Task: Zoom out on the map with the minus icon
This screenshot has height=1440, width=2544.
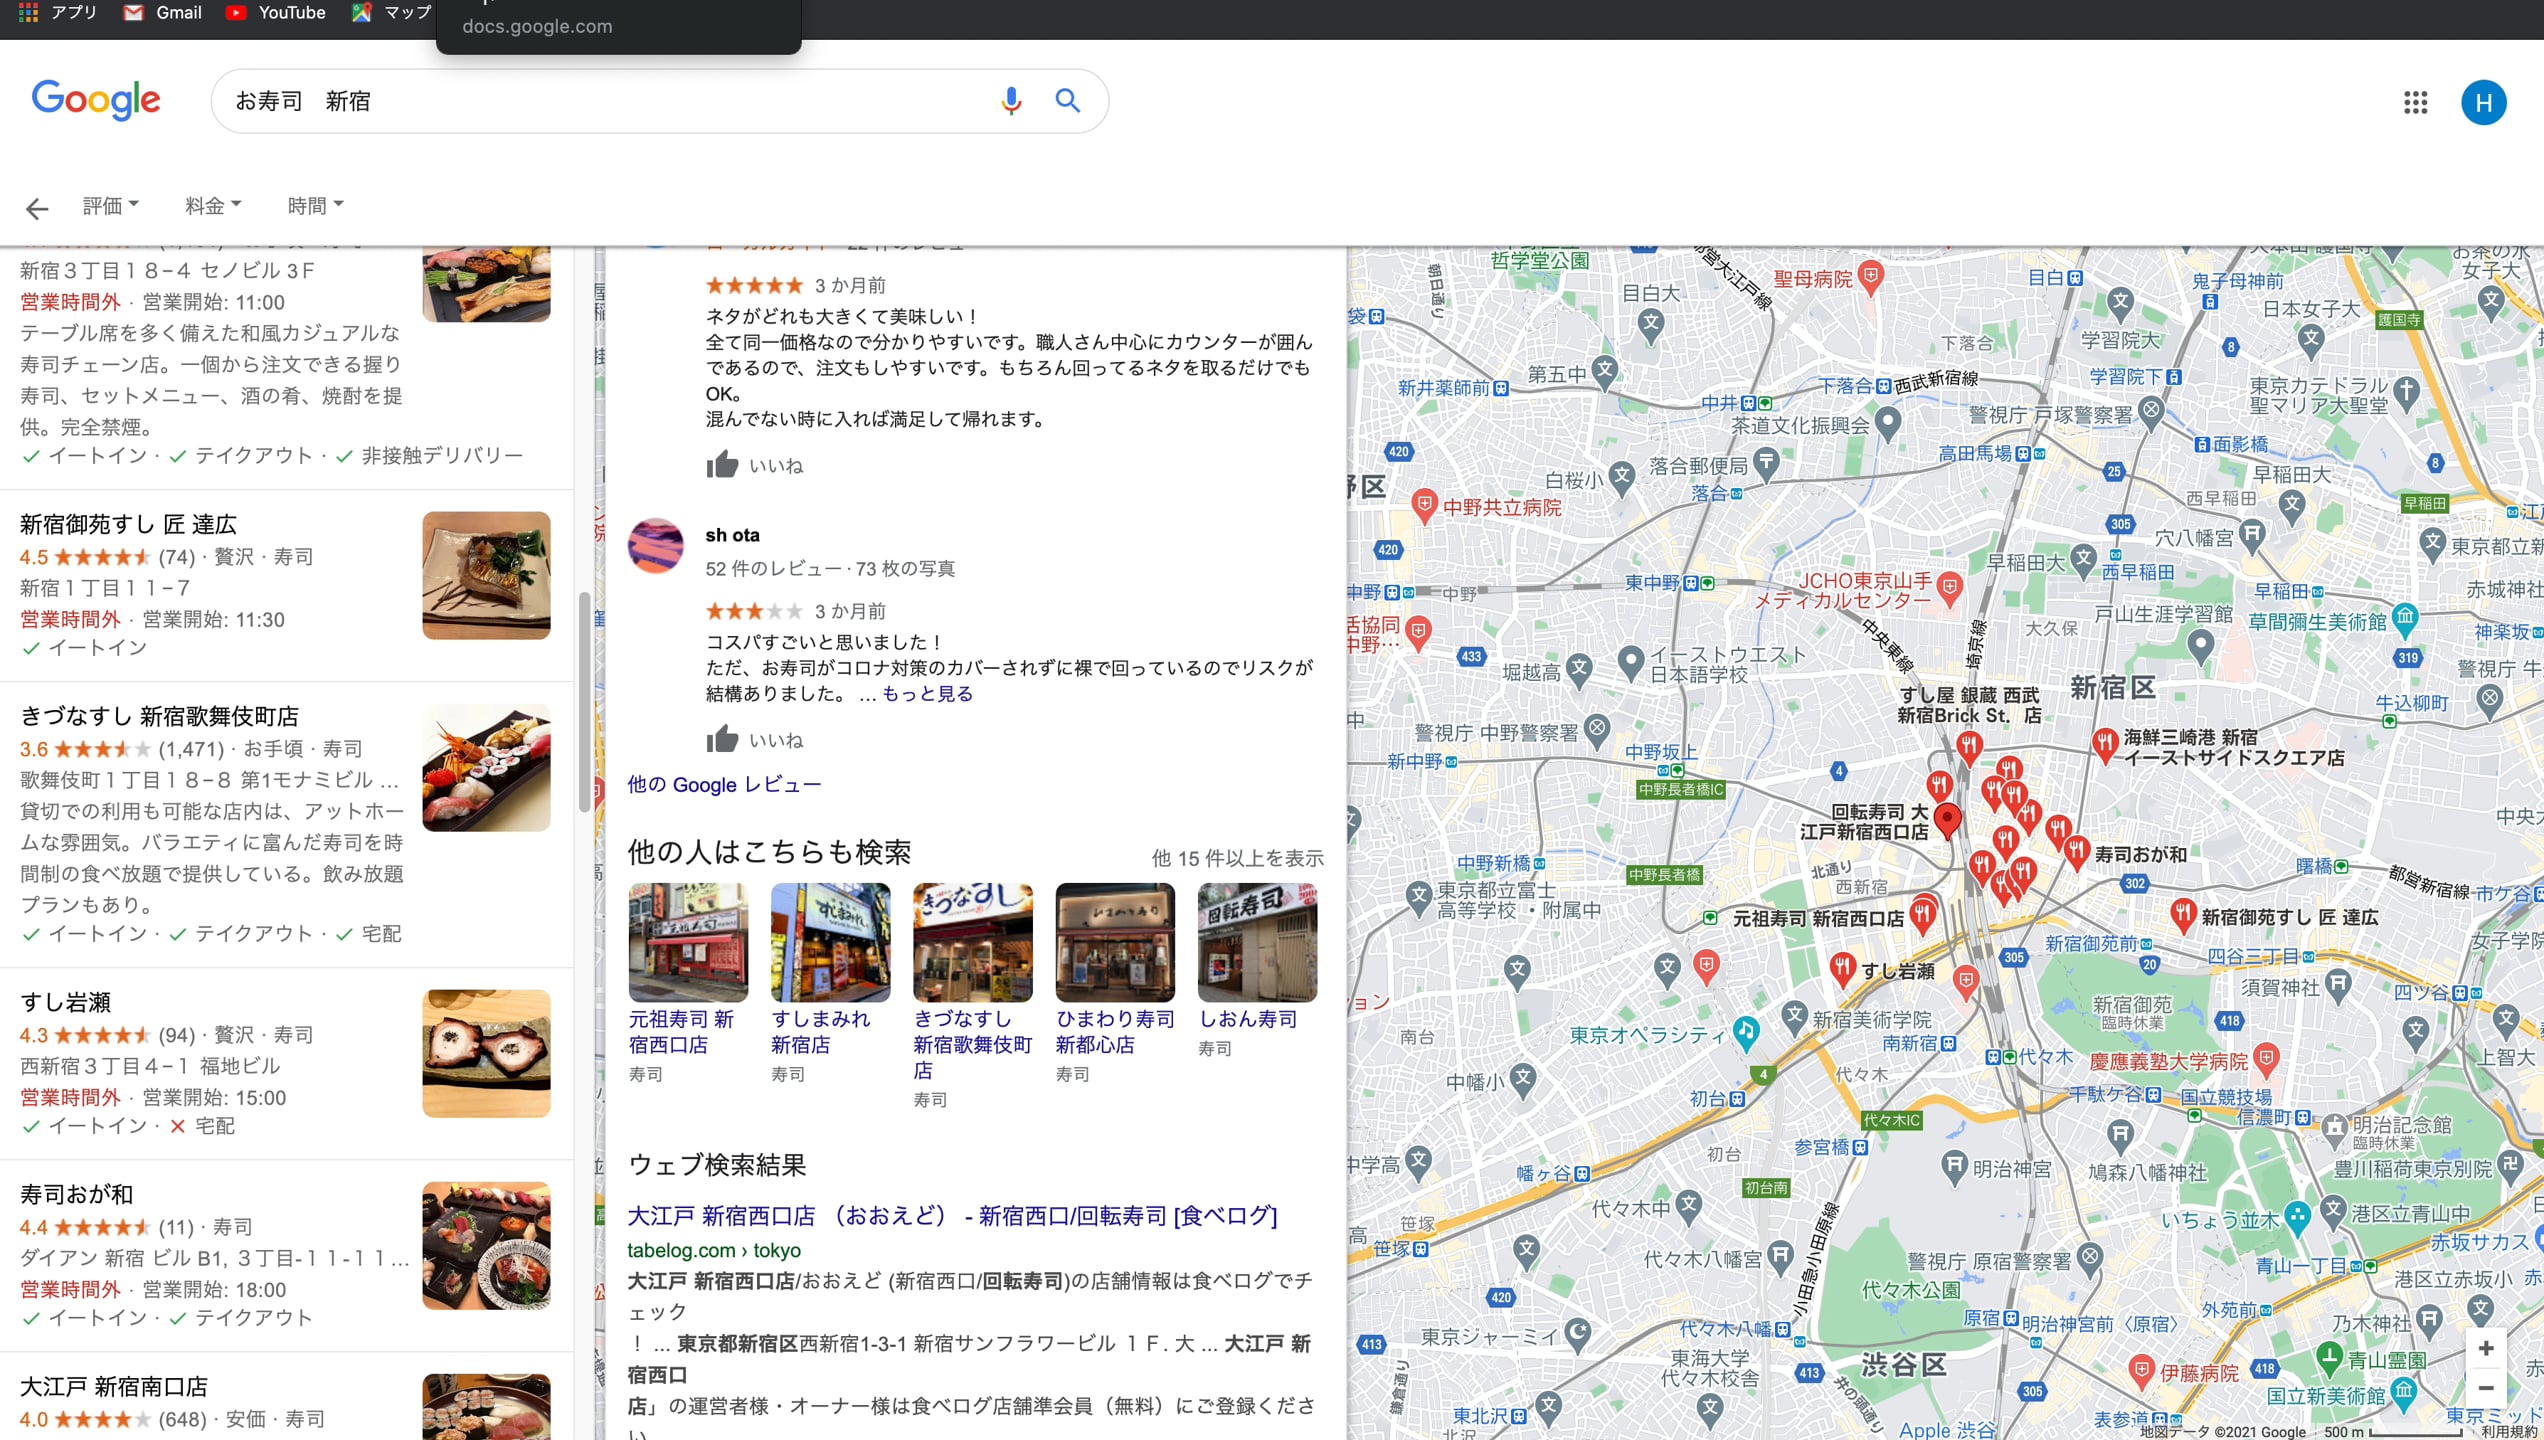Action: (2486, 1388)
